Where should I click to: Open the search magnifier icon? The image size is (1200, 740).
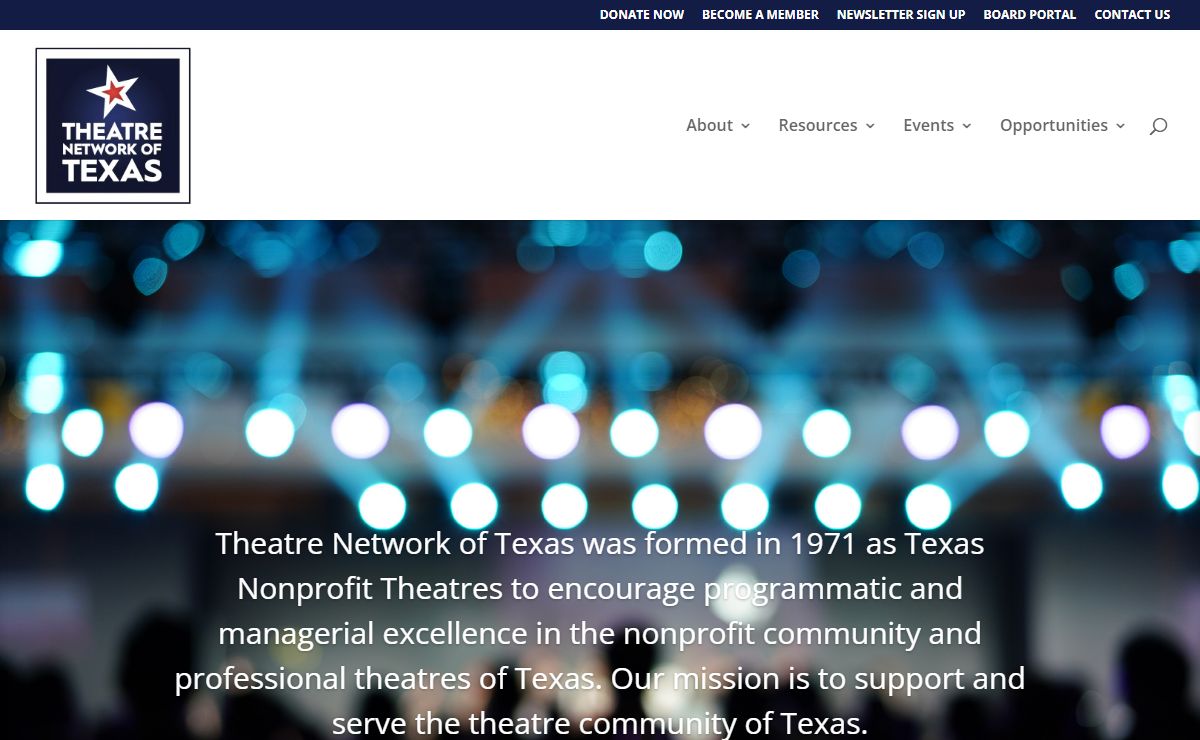pyautogui.click(x=1158, y=126)
